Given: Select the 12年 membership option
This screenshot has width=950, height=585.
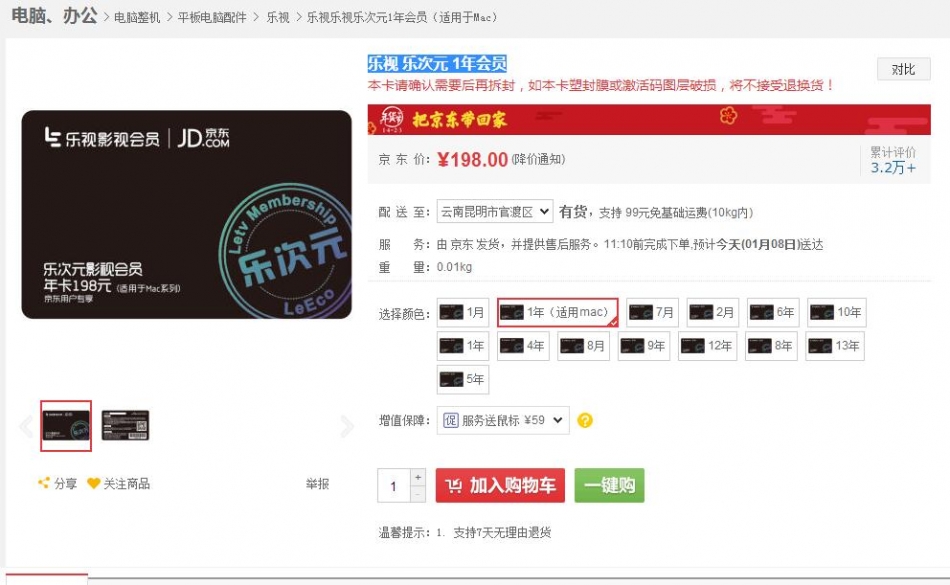Looking at the screenshot, I should tap(708, 346).
